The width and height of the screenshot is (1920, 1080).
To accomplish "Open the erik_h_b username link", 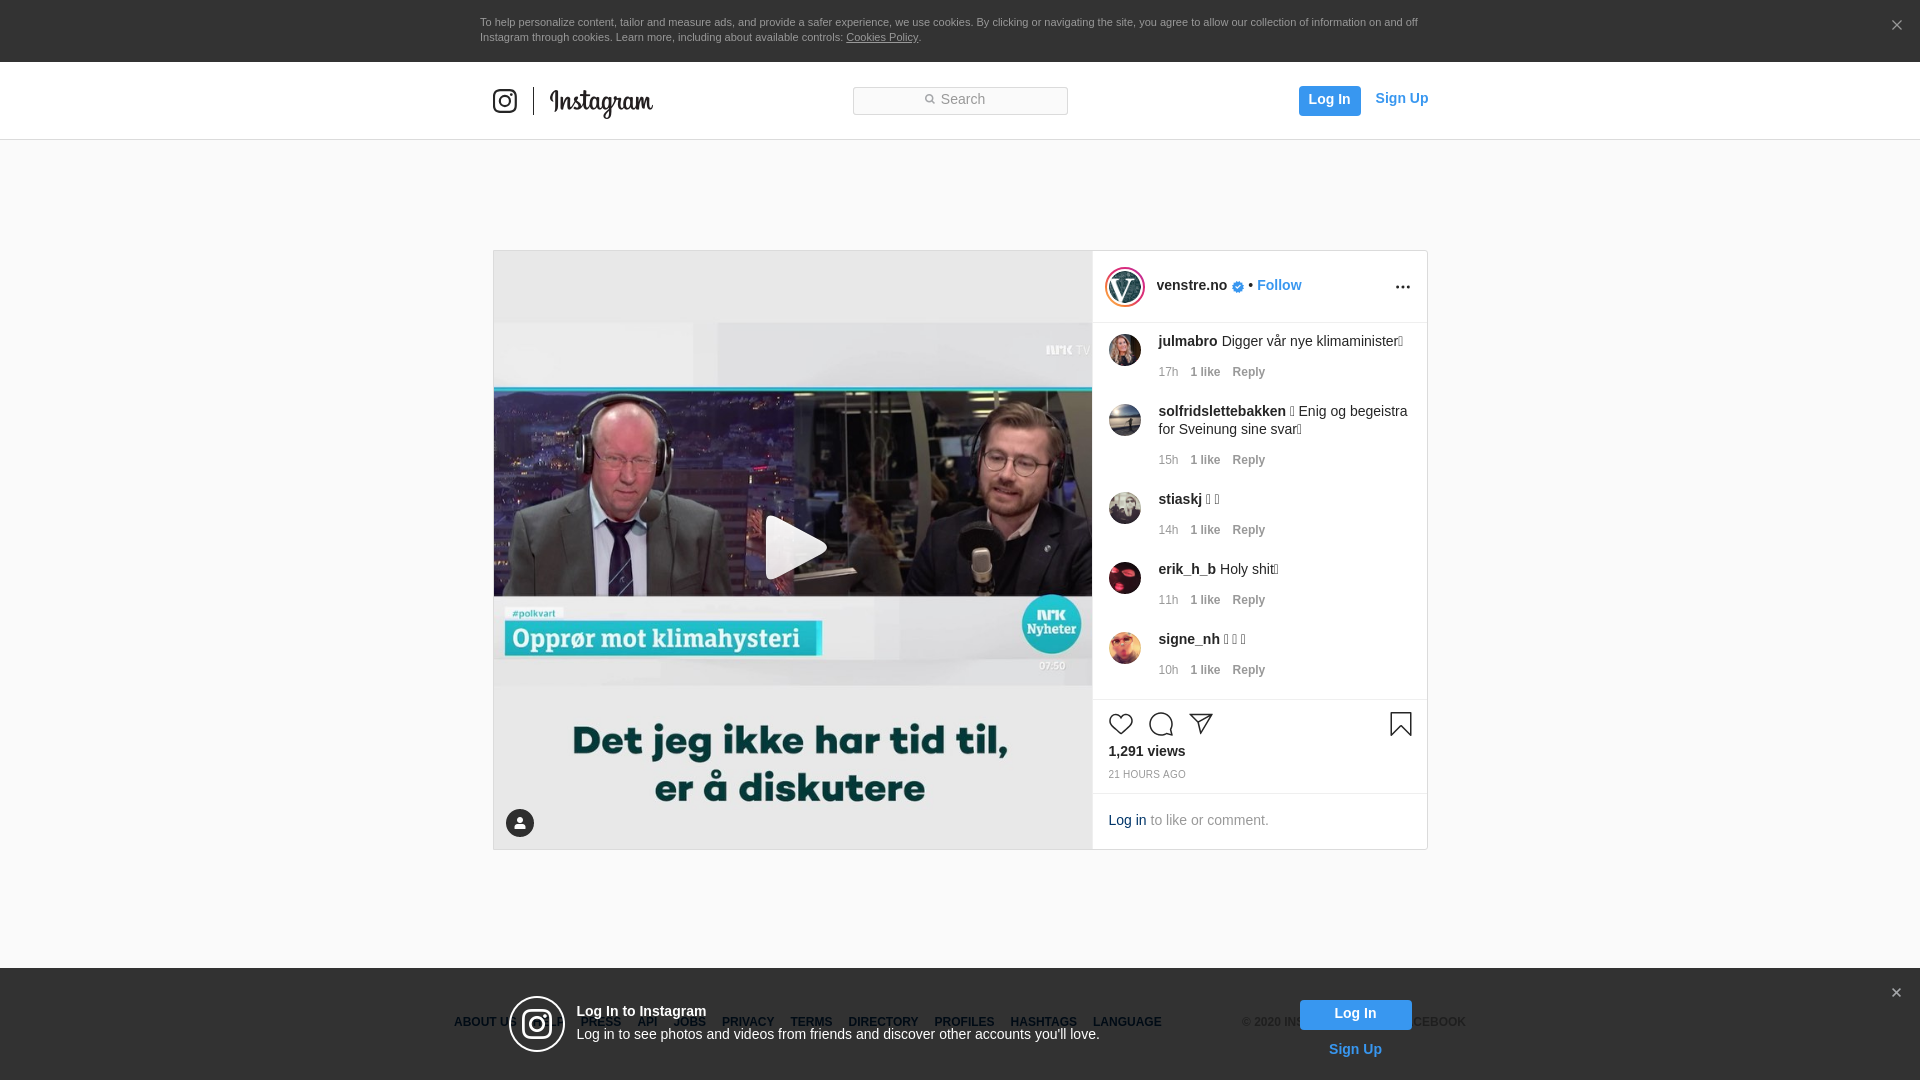I will 1187,569.
